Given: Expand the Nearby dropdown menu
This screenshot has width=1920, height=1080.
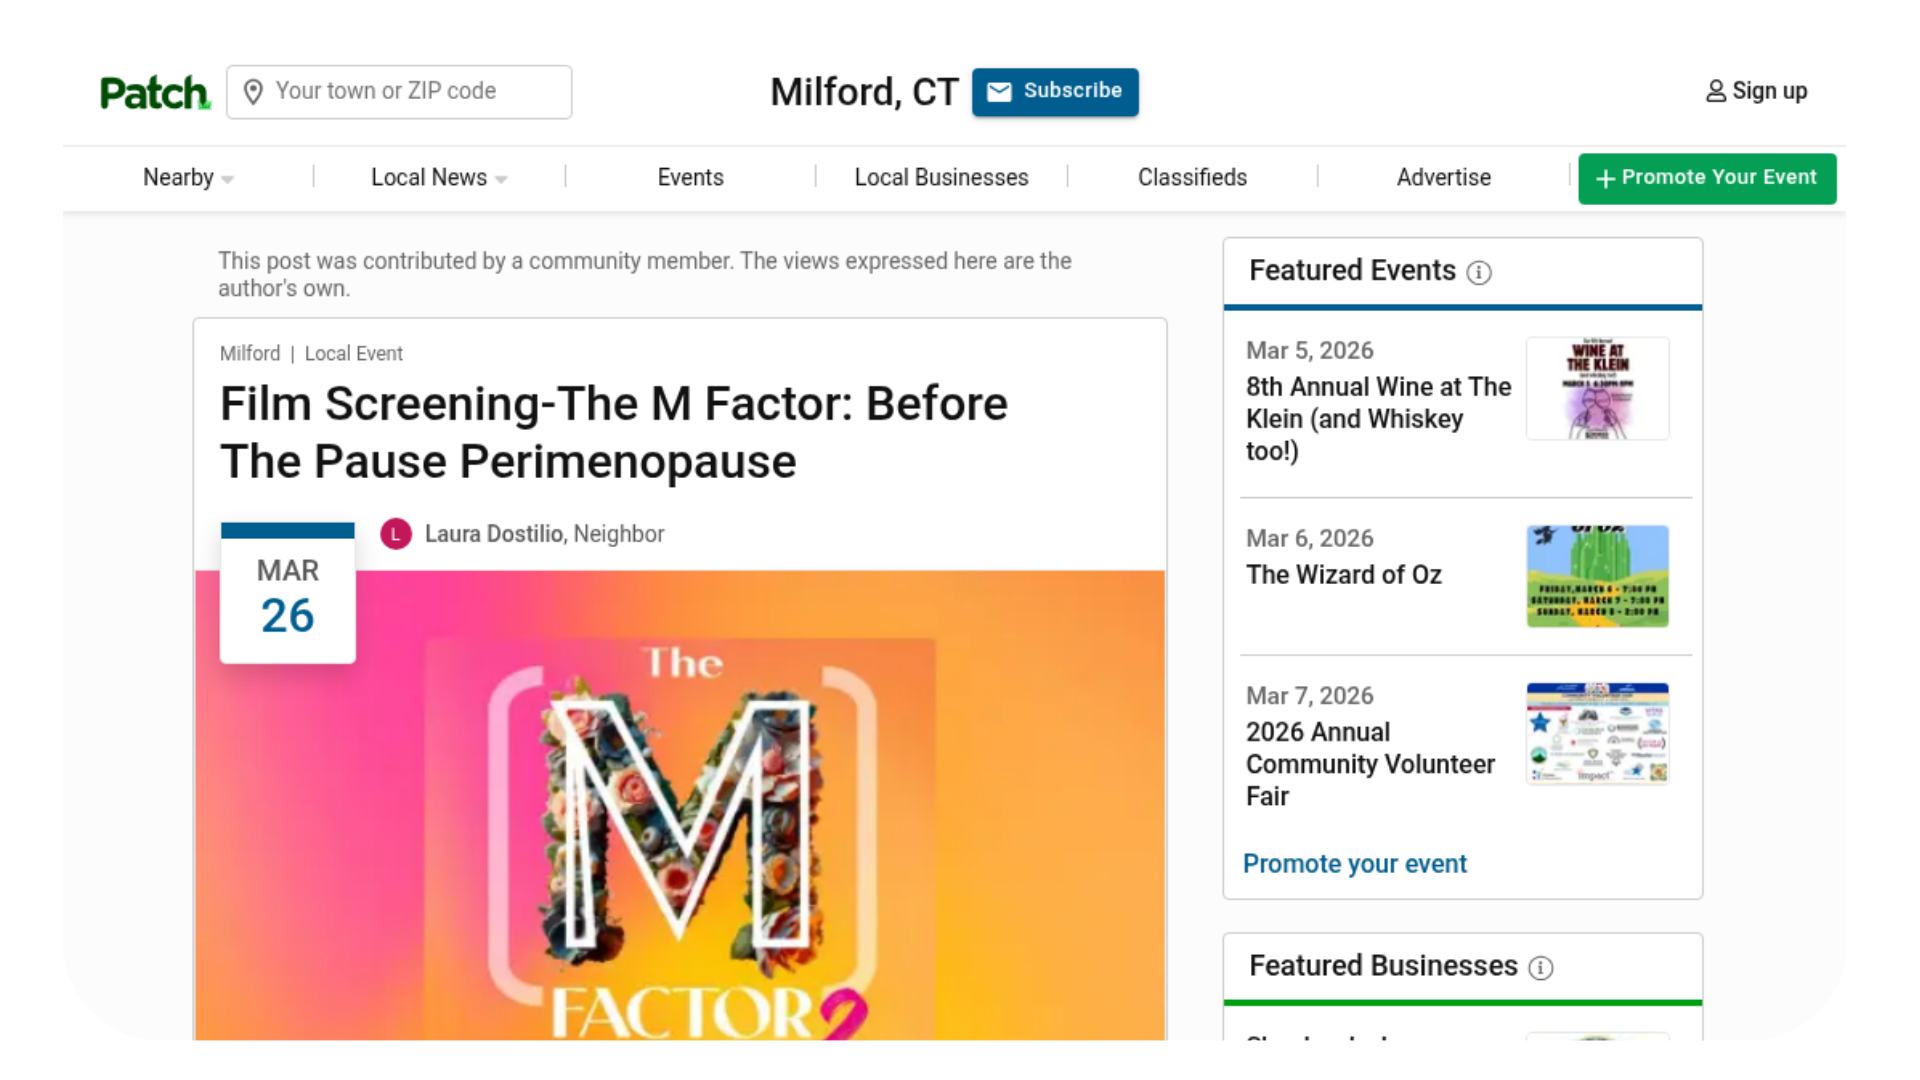Looking at the screenshot, I should [187, 178].
